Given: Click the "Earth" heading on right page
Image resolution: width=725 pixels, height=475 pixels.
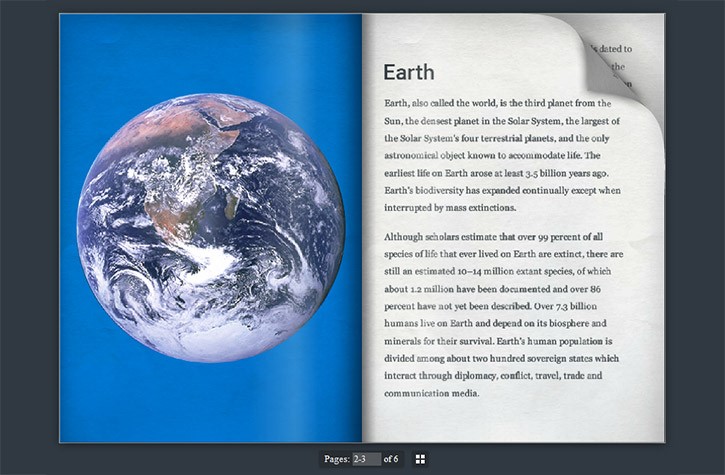Looking at the screenshot, I should click(x=408, y=72).
